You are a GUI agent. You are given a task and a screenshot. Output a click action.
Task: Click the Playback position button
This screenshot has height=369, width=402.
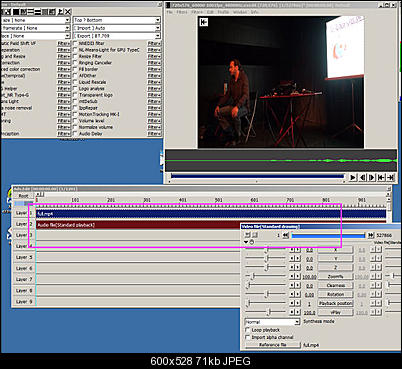tap(335, 303)
